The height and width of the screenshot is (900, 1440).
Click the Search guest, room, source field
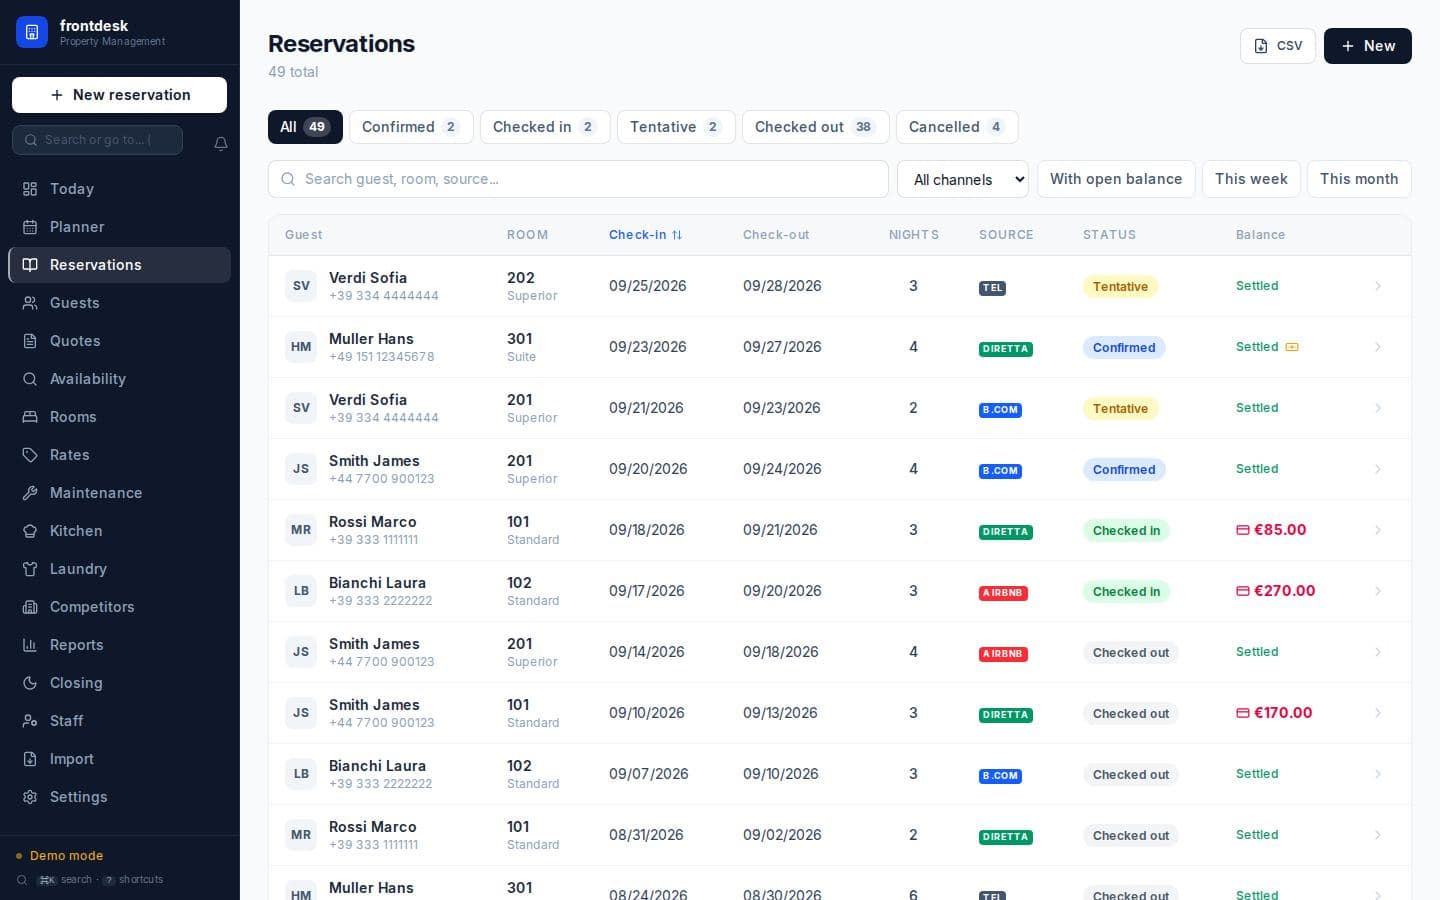pyautogui.click(x=578, y=179)
